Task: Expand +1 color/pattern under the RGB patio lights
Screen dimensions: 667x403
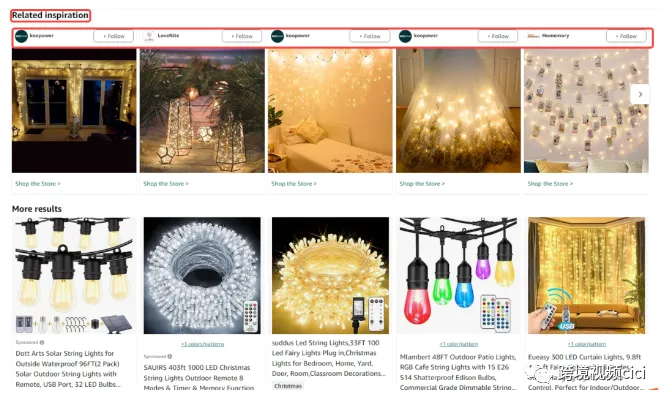Action: (459, 344)
